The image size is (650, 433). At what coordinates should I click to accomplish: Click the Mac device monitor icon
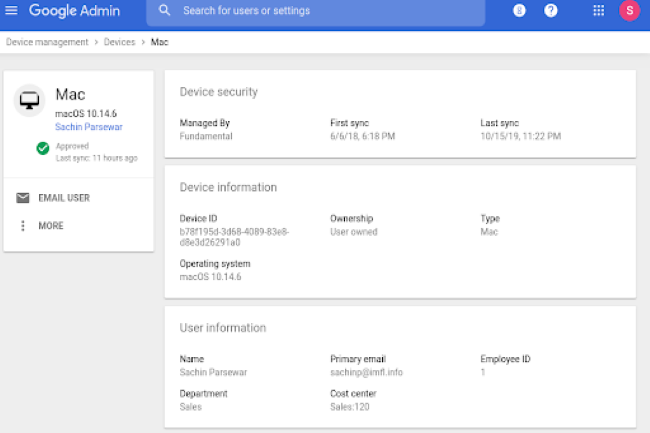tap(29, 100)
